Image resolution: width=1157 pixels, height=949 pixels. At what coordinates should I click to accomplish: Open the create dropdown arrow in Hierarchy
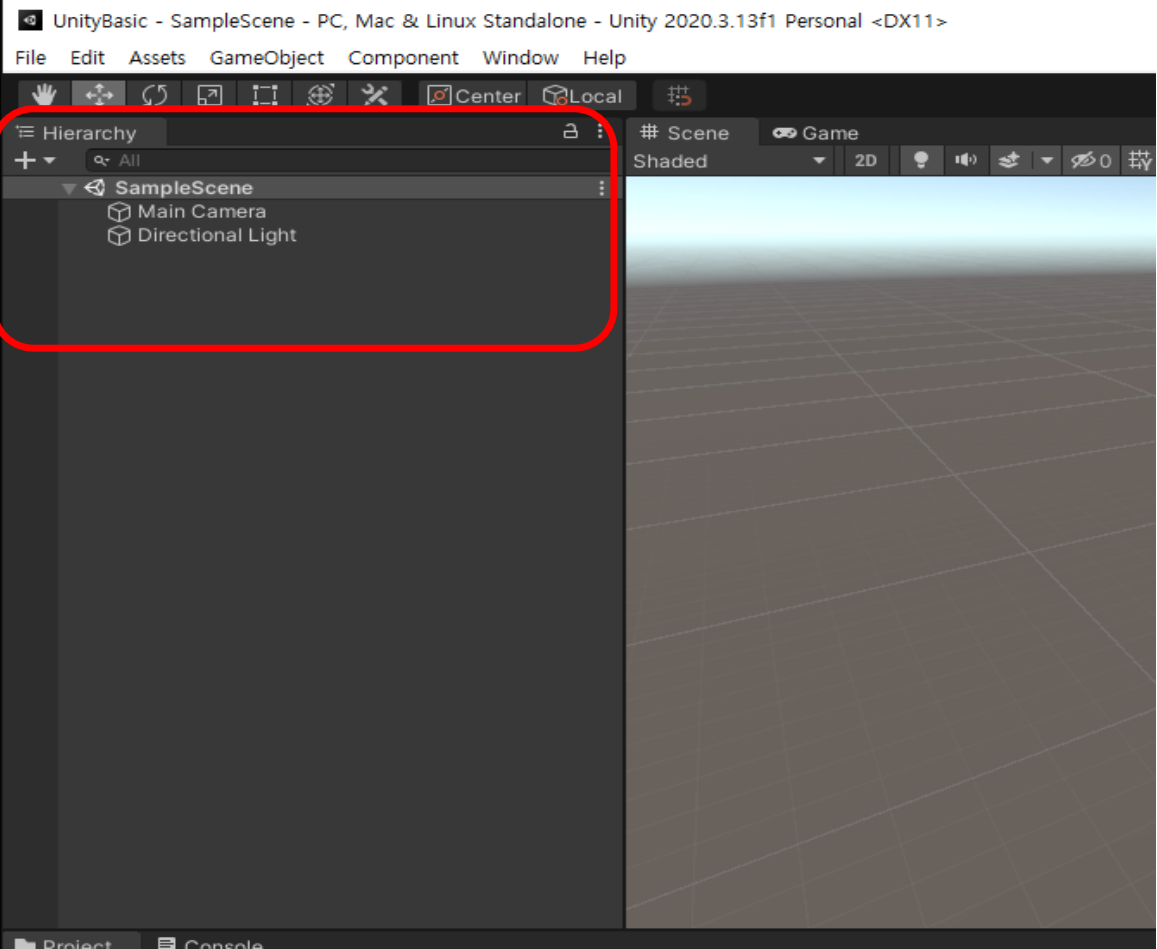pyautogui.click(x=49, y=160)
